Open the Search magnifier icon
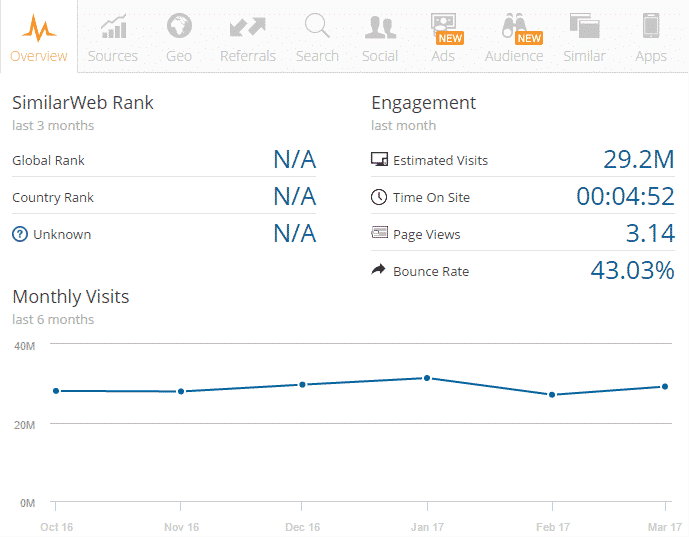Image resolution: width=689 pixels, height=537 pixels. point(317,26)
